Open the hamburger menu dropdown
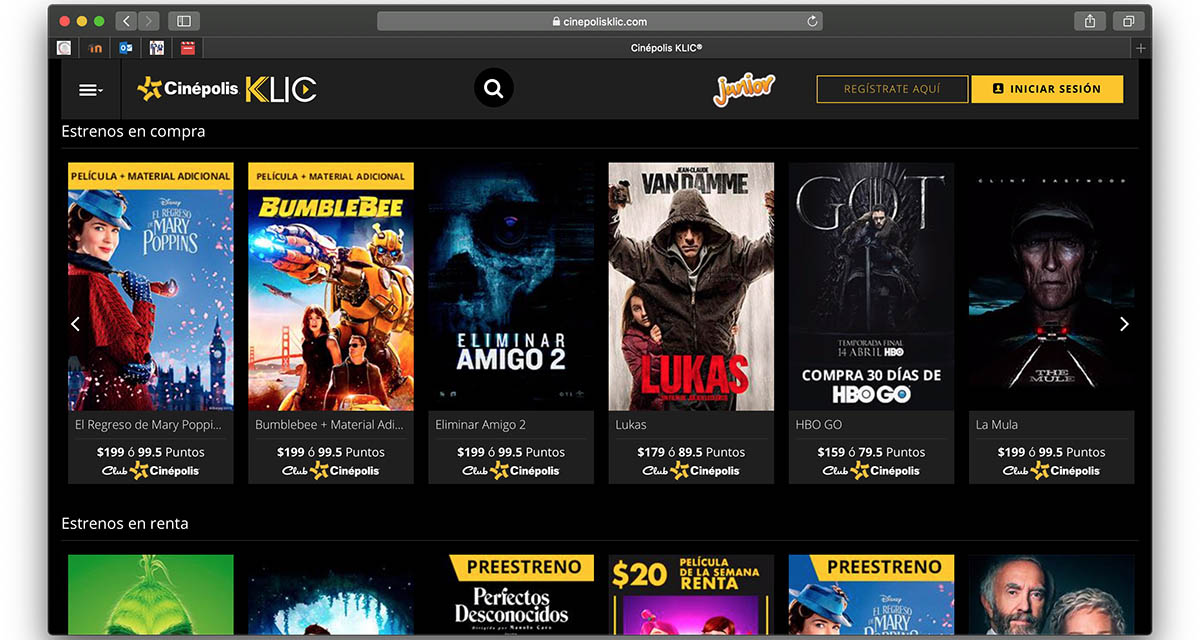This screenshot has width=1200, height=640. (x=91, y=90)
